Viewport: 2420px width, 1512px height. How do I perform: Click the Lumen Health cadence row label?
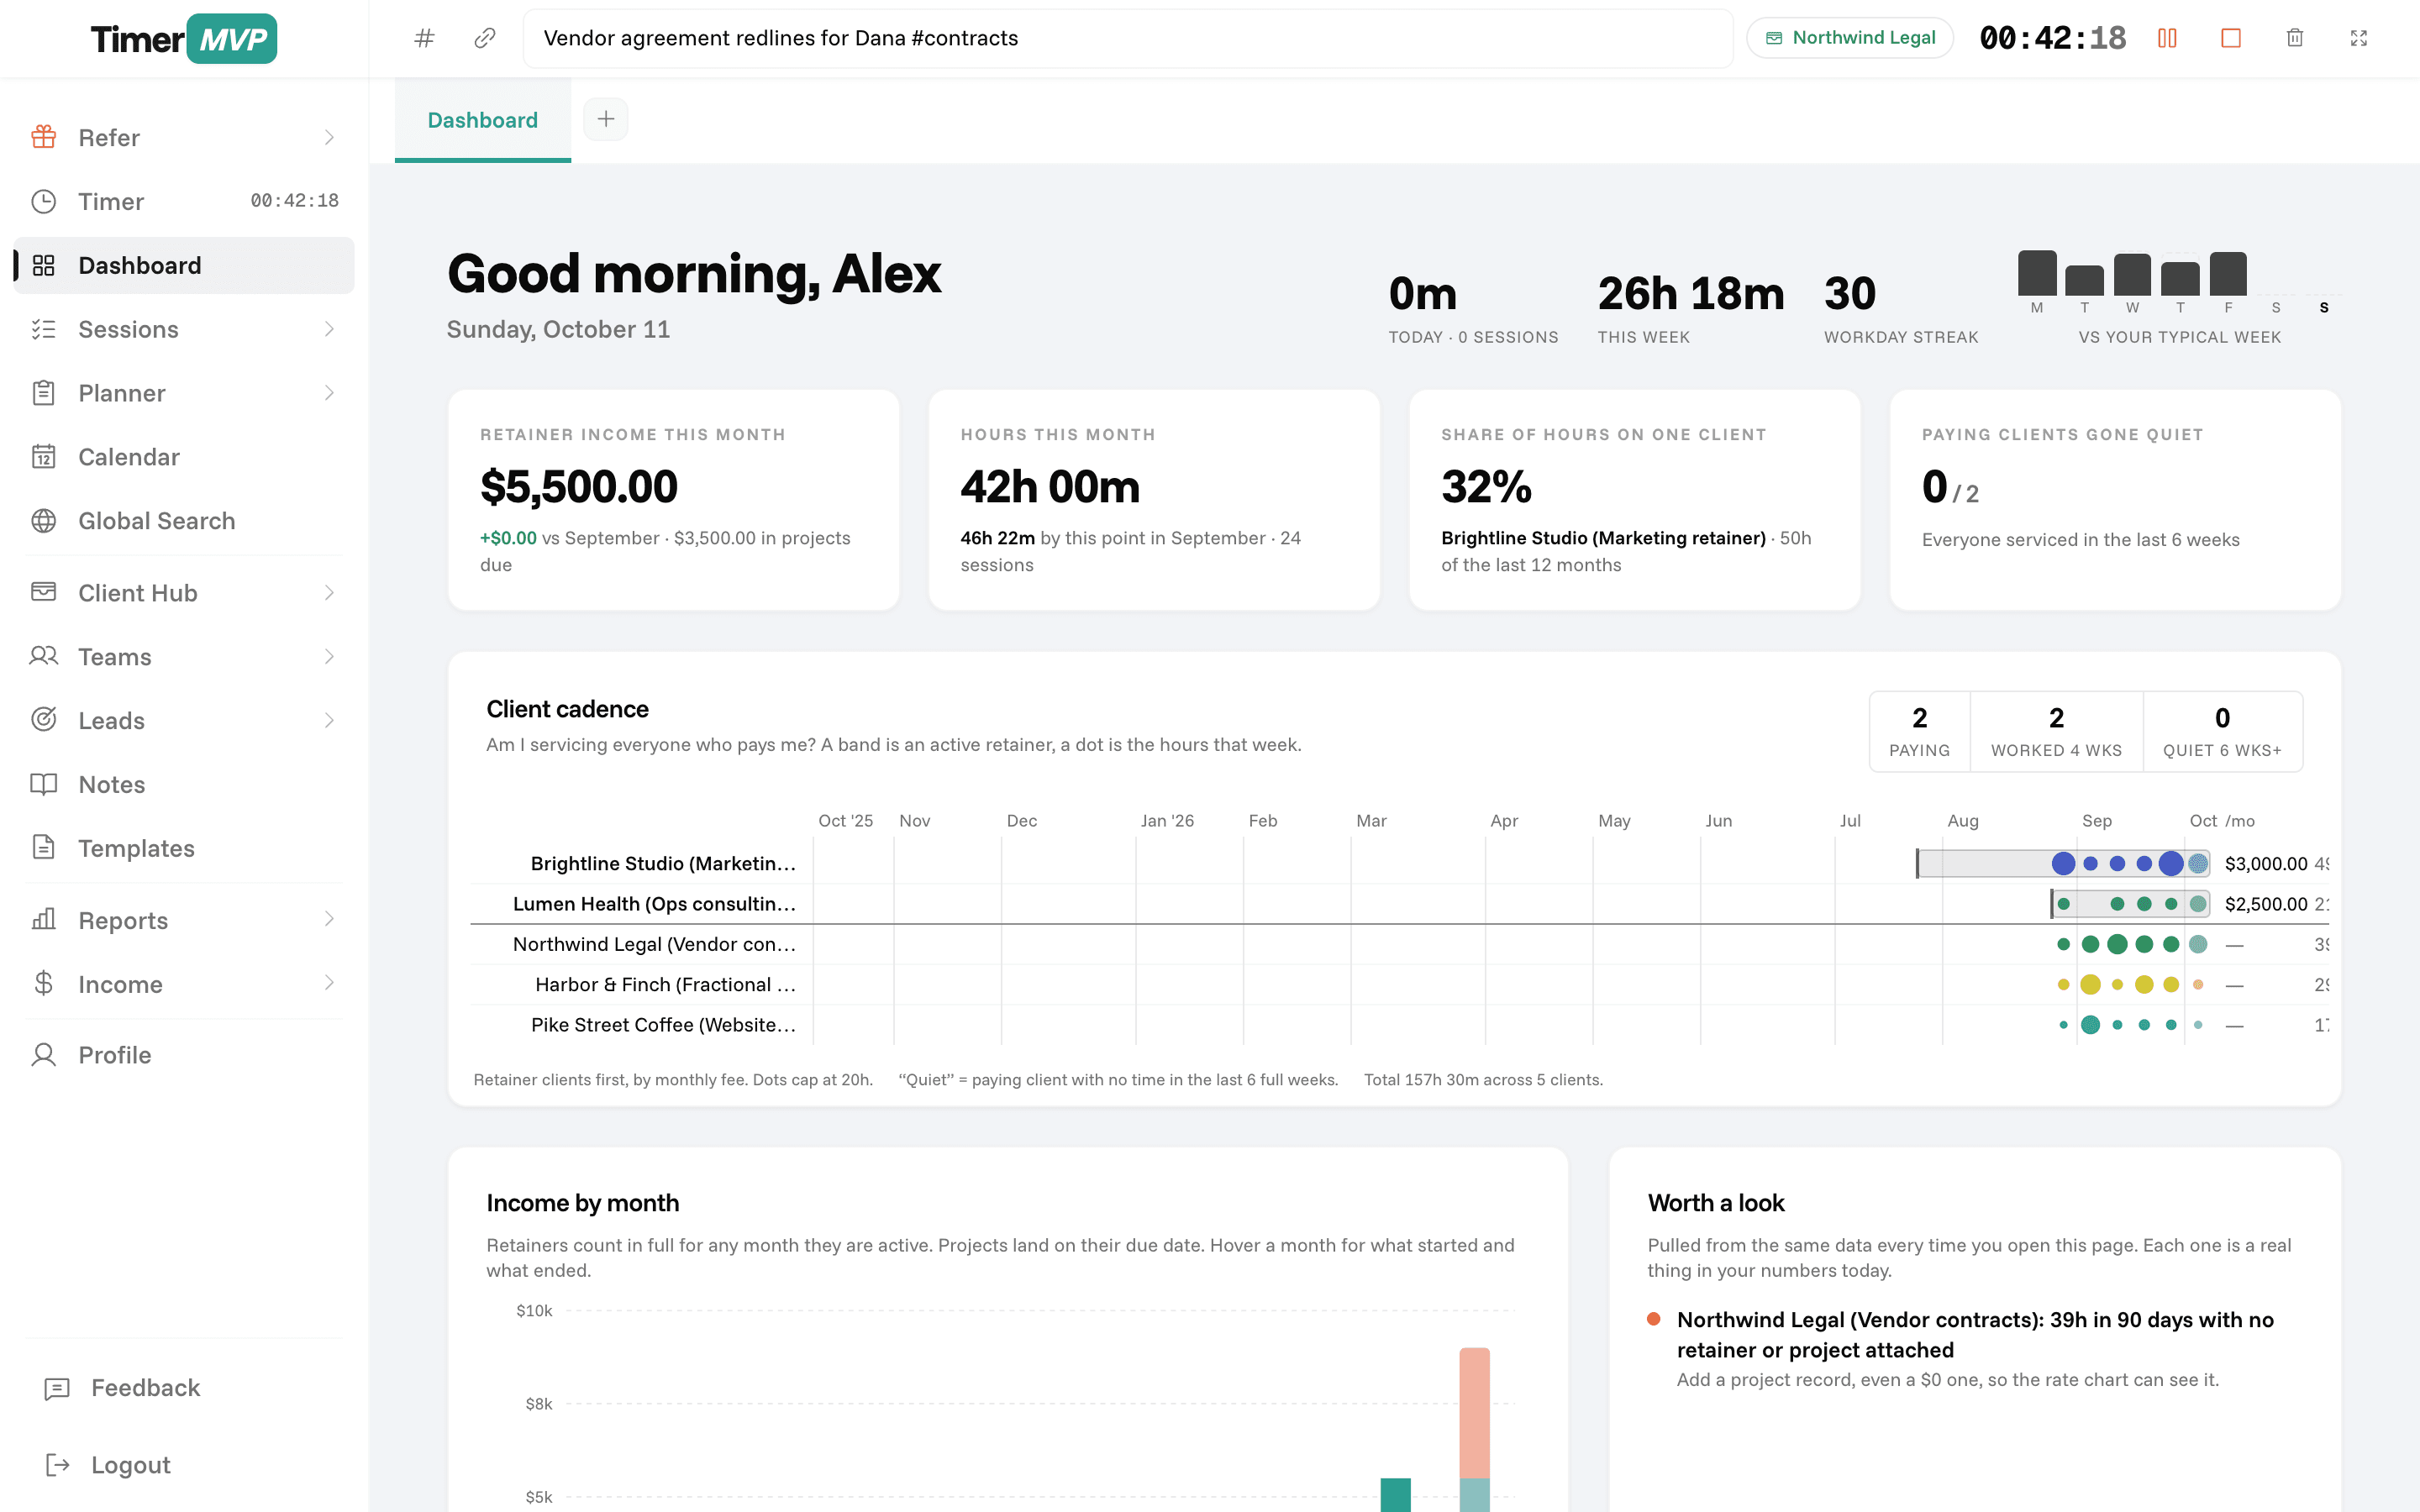click(654, 904)
